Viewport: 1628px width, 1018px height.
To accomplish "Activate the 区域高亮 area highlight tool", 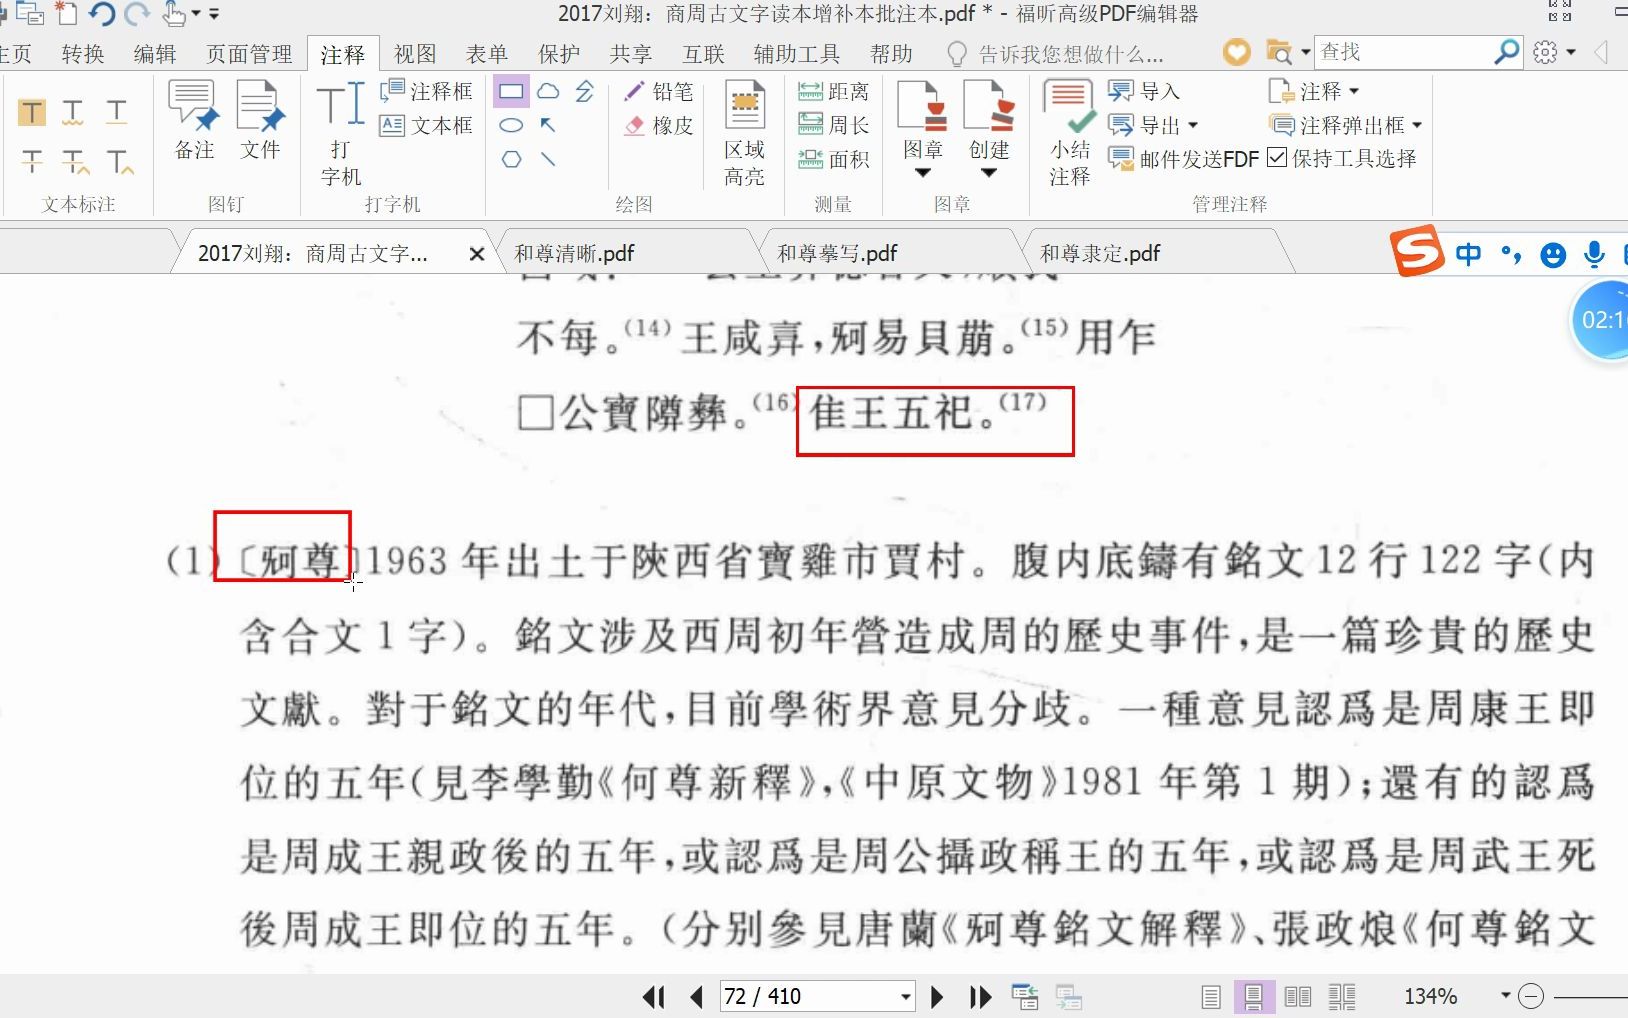I will [x=744, y=134].
